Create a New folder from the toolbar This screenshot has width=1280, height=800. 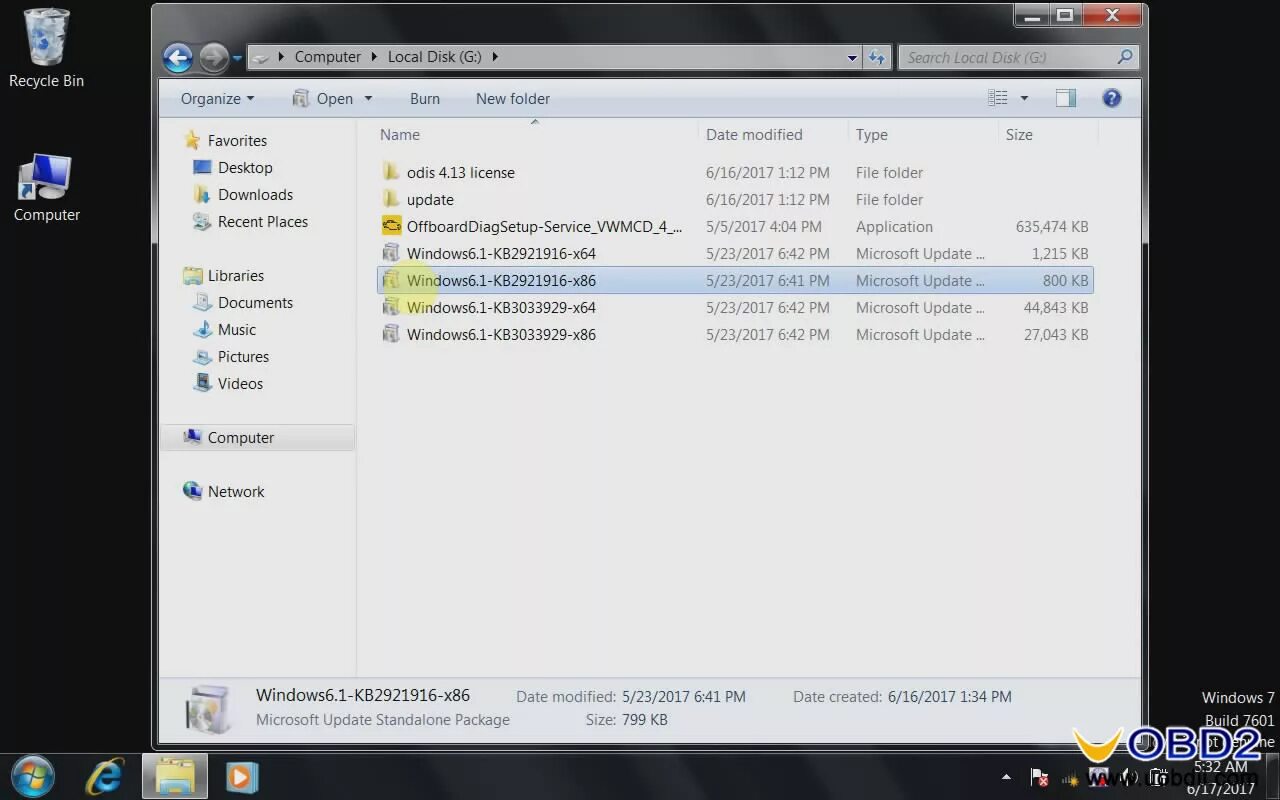[513, 98]
